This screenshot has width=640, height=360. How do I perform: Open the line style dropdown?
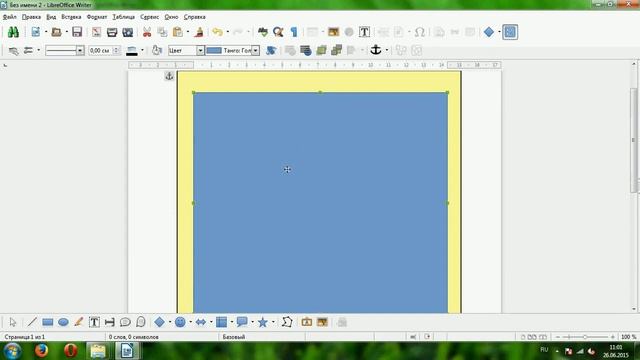tap(80, 50)
